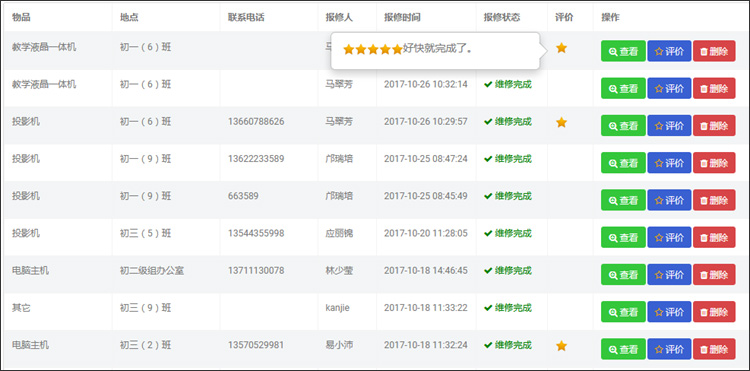Click the 查看 button for kanjie's request
The image size is (750, 371).
tap(623, 312)
